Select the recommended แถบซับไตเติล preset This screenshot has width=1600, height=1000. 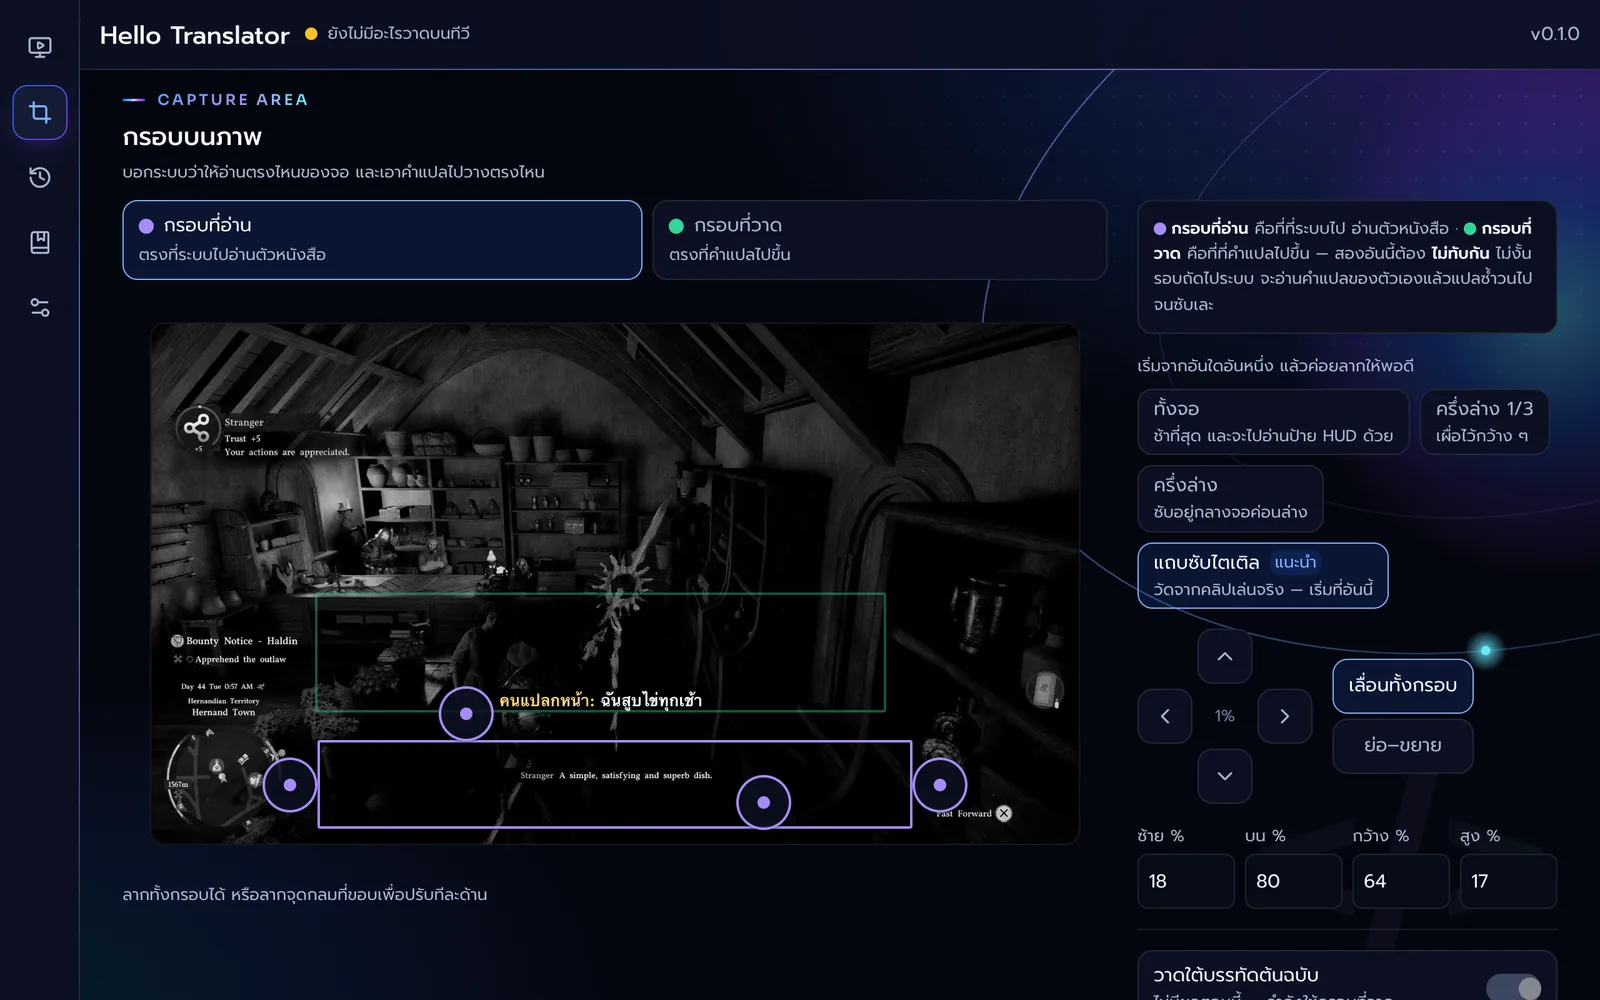pyautogui.click(x=1263, y=575)
